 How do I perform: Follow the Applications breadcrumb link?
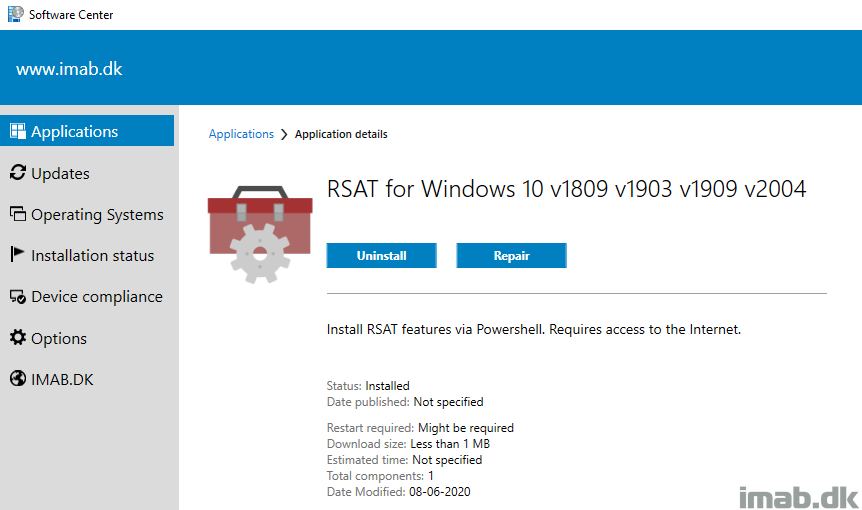(241, 134)
